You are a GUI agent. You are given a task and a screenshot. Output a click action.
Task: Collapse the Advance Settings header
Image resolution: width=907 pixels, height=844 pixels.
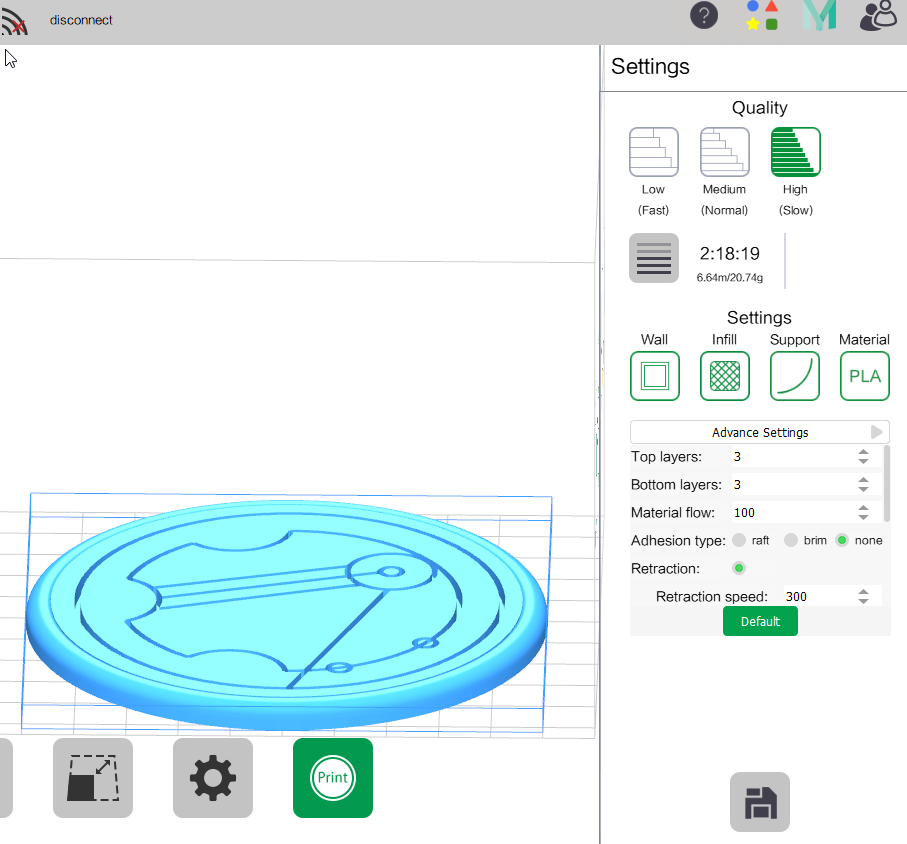759,432
